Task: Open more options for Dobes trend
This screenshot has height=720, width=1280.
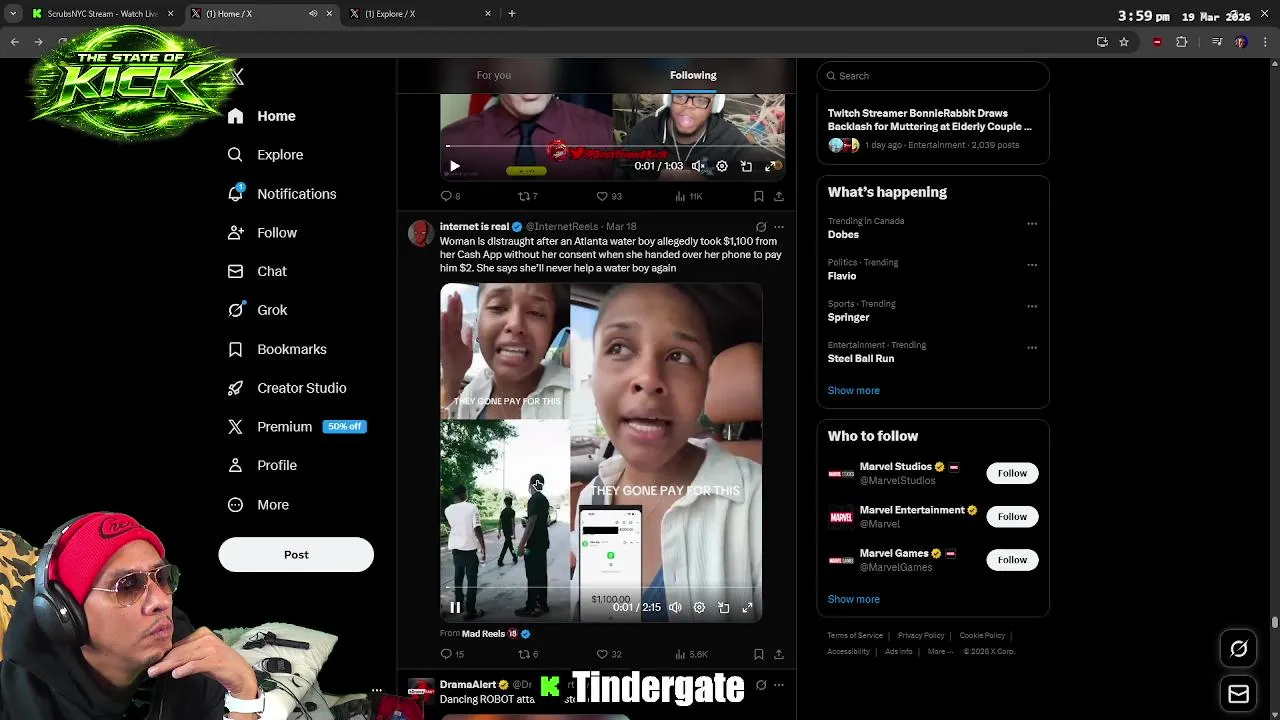Action: pyautogui.click(x=1032, y=224)
